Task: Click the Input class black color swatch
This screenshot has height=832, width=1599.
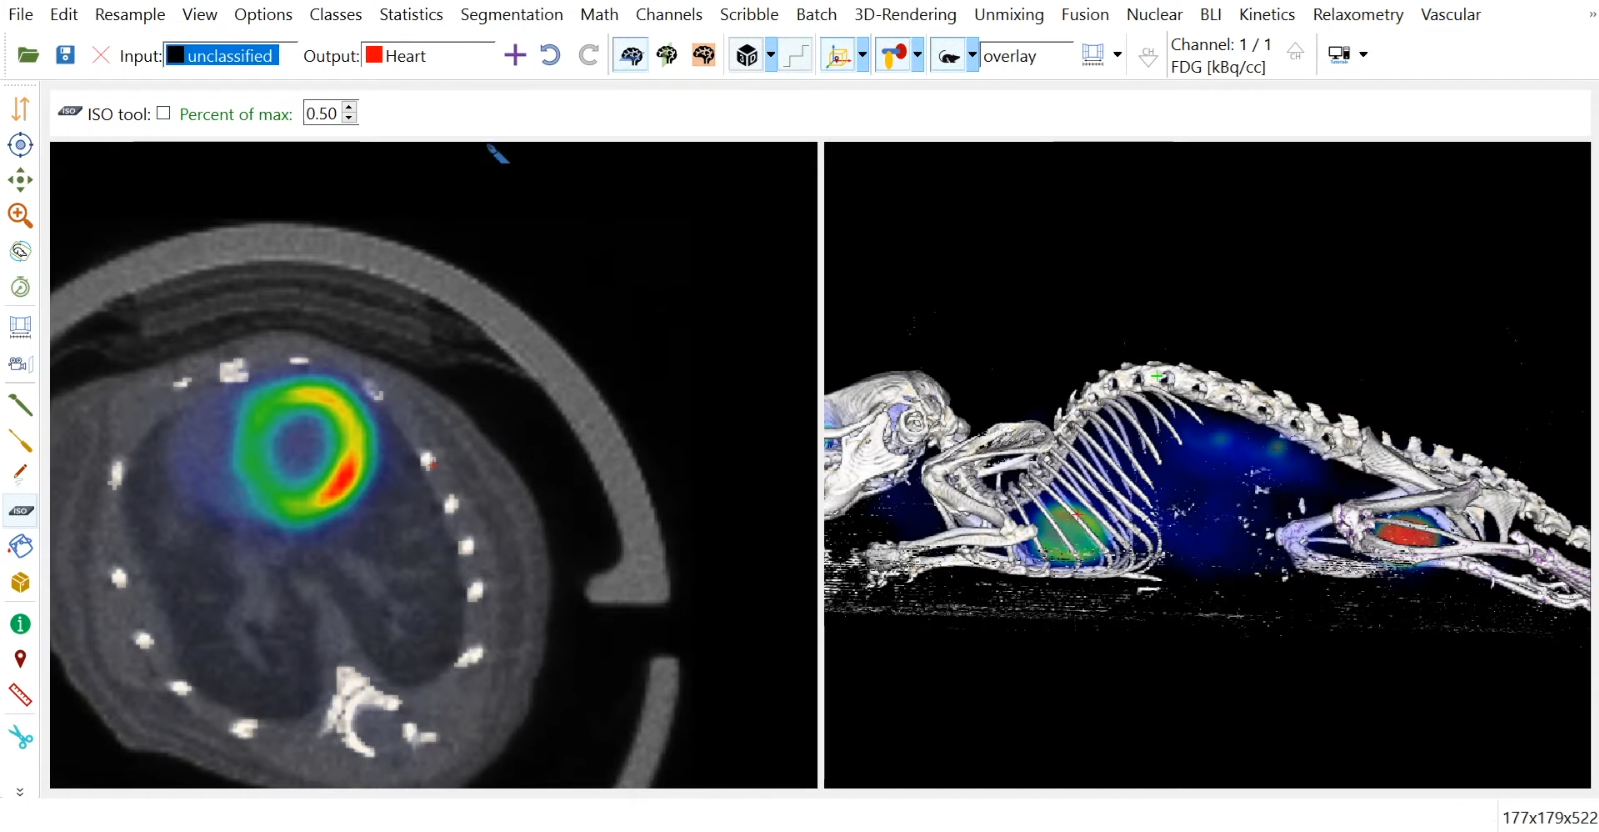Action: point(175,55)
